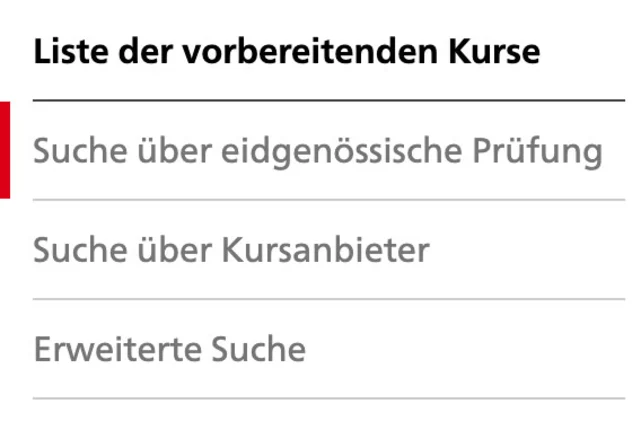
Task: Navigate to the Kursanbieter search option
Action: pos(231,250)
